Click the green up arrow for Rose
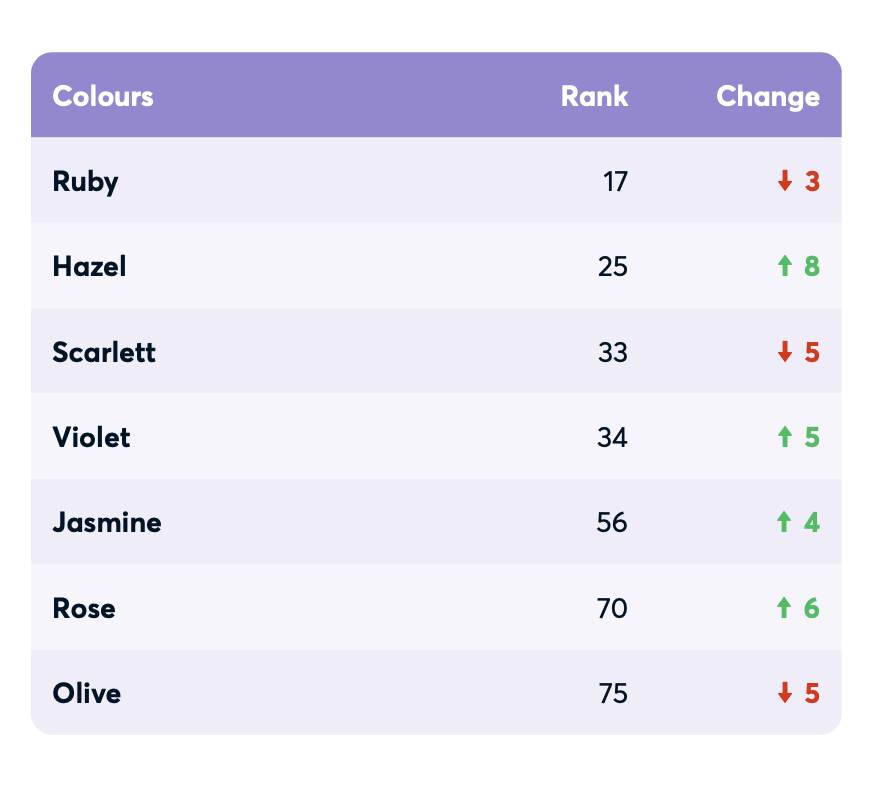Viewport: 880px width, 798px height. (785, 608)
